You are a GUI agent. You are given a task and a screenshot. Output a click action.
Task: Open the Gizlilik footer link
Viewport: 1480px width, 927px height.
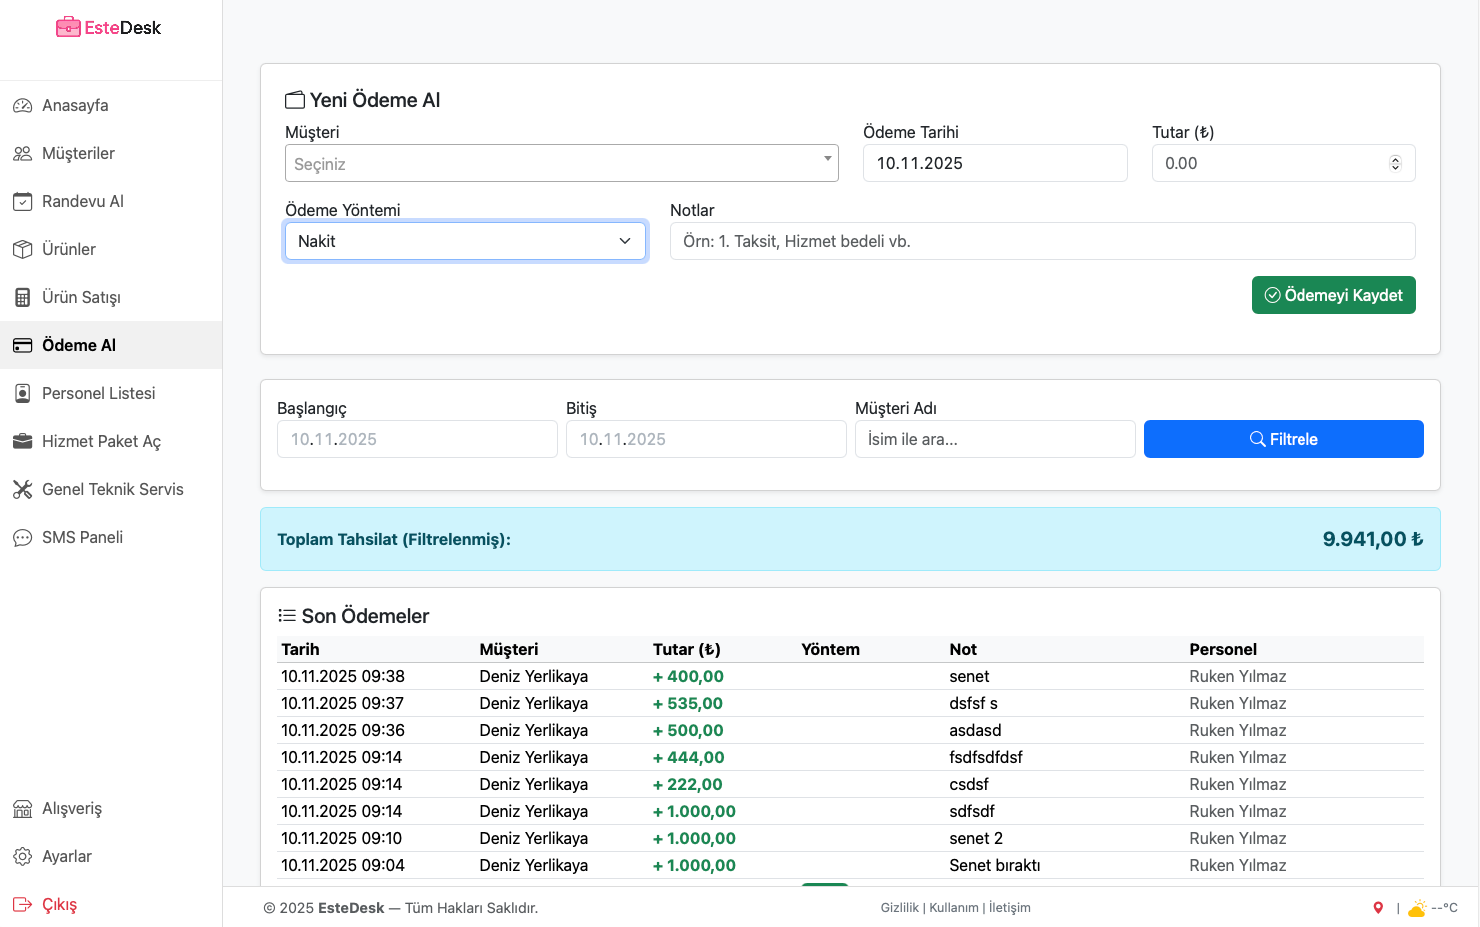point(899,908)
